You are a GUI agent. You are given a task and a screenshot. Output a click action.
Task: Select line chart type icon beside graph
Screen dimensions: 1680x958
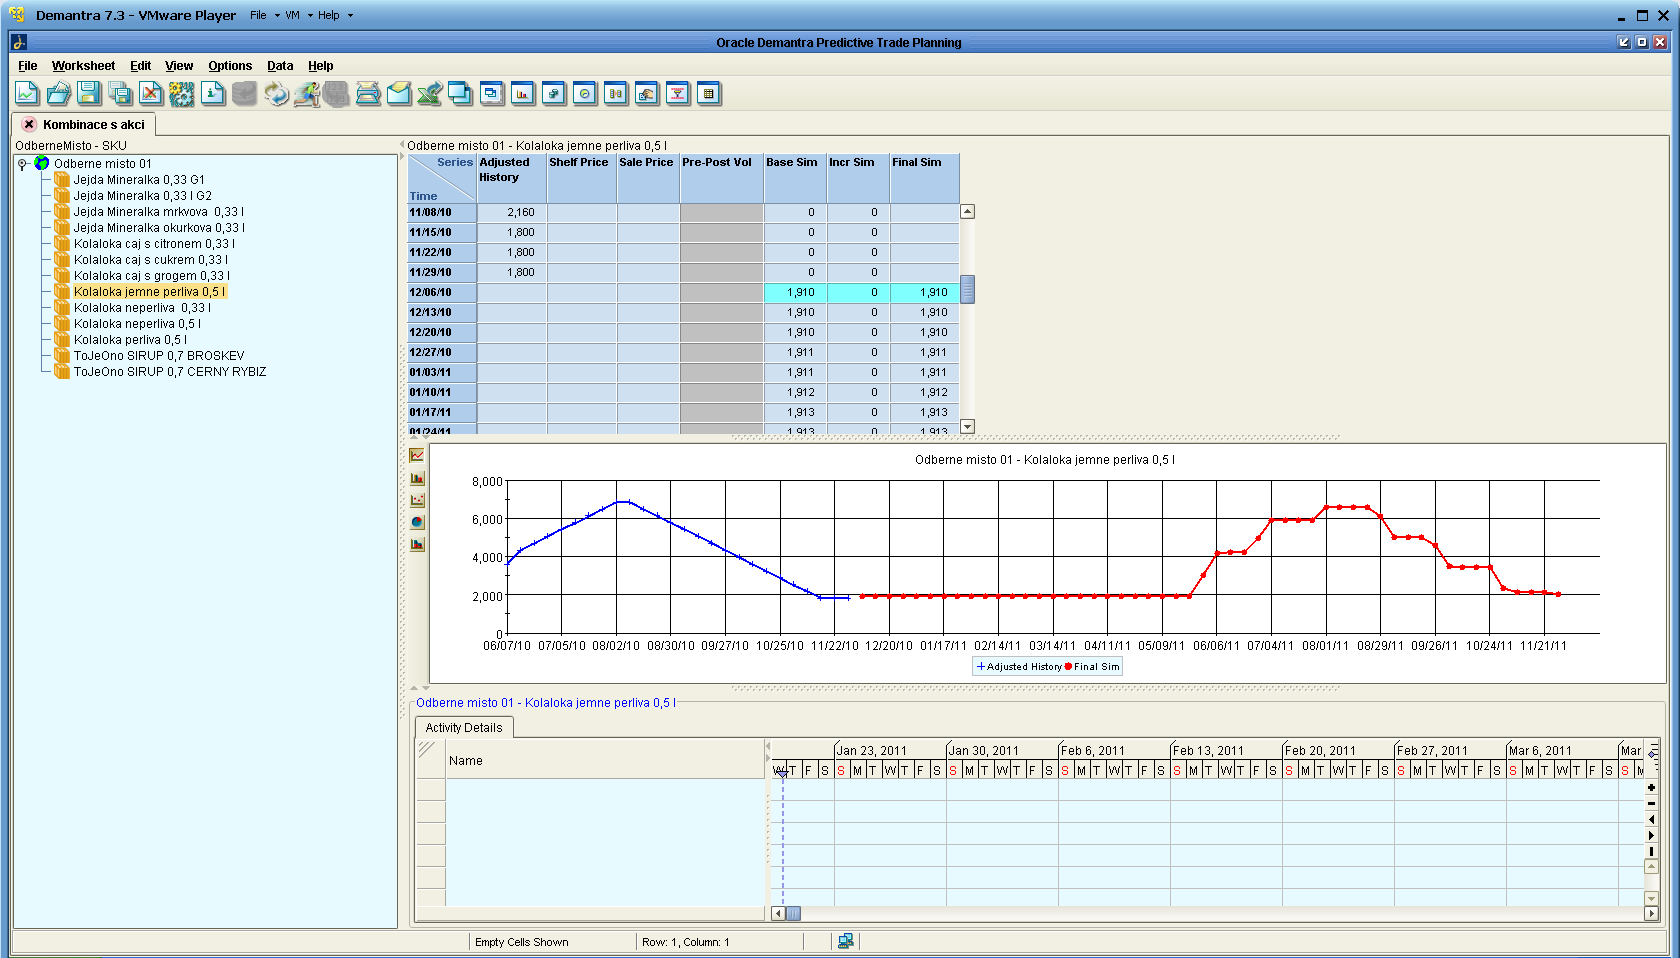(x=417, y=455)
